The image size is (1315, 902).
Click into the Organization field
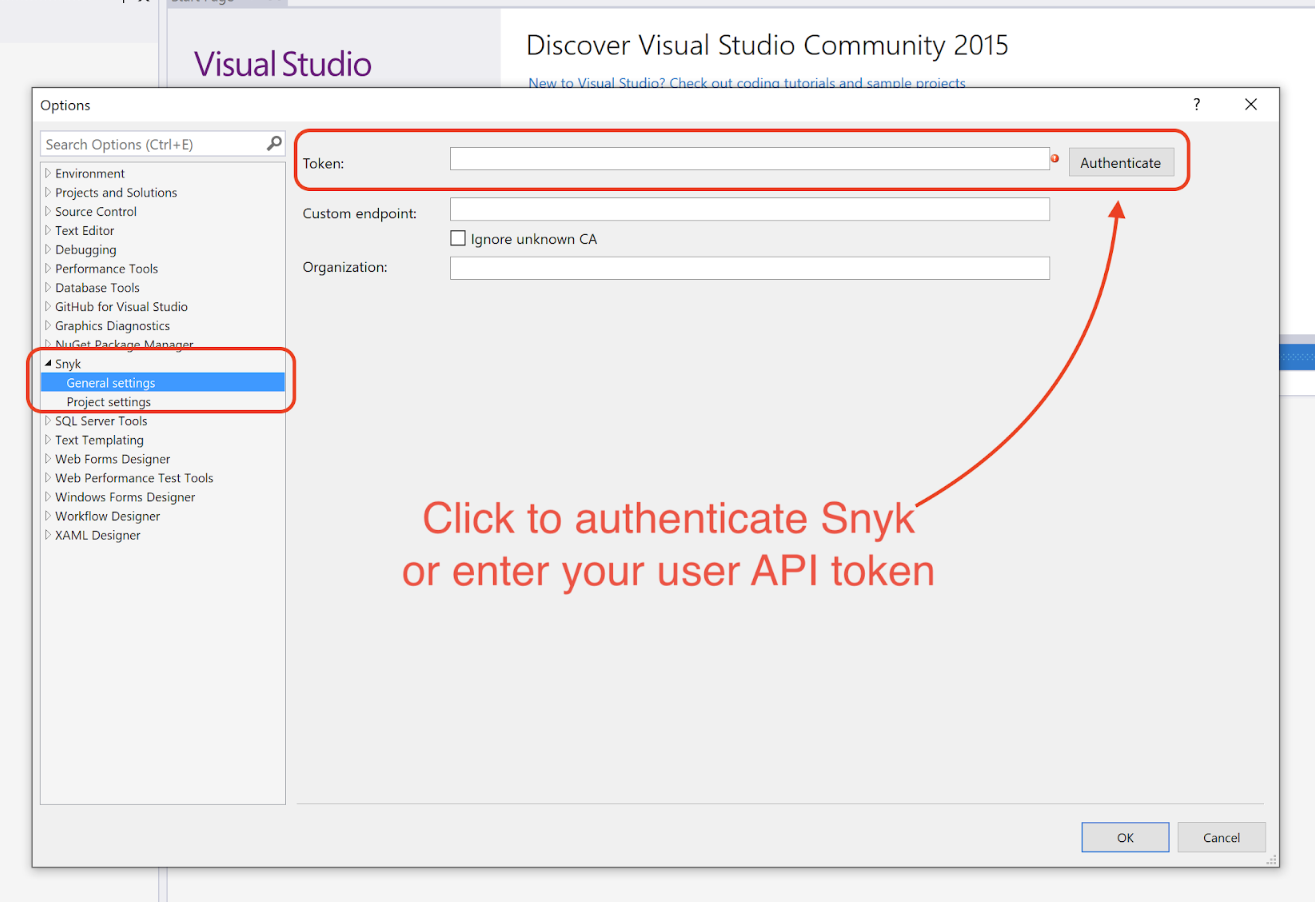(750, 268)
